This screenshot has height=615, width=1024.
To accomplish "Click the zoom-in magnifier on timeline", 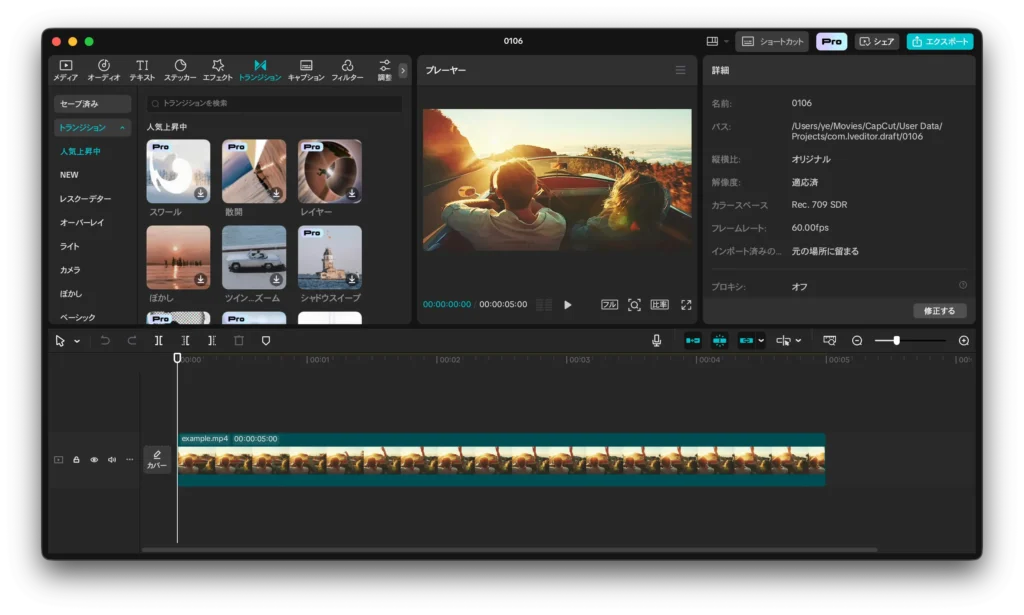I will [x=963, y=341].
